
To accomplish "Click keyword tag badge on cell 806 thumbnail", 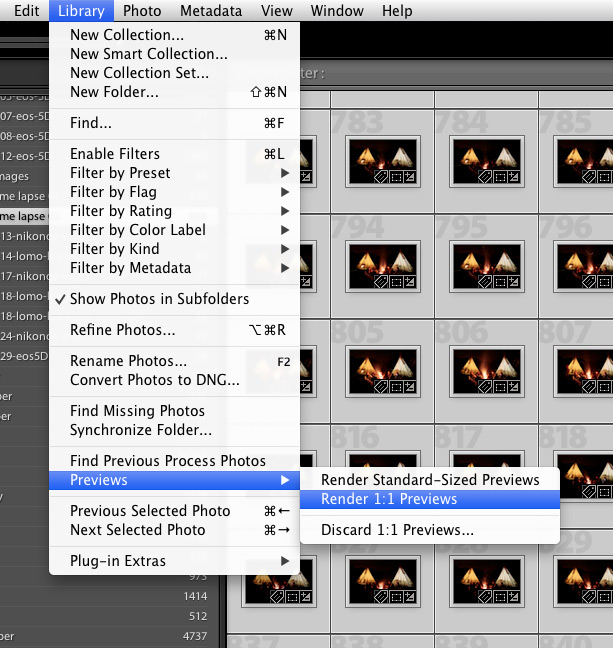I will (485, 387).
